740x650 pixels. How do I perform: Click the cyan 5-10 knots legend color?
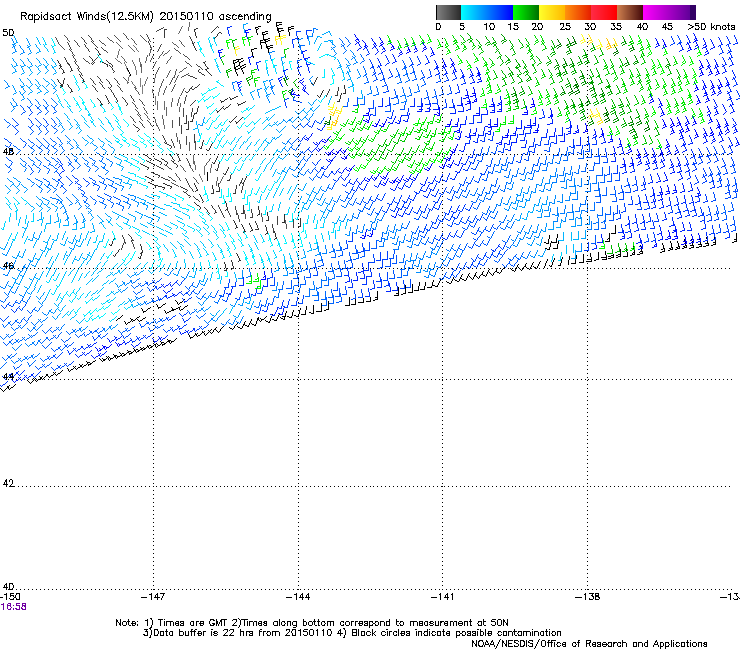point(474,12)
